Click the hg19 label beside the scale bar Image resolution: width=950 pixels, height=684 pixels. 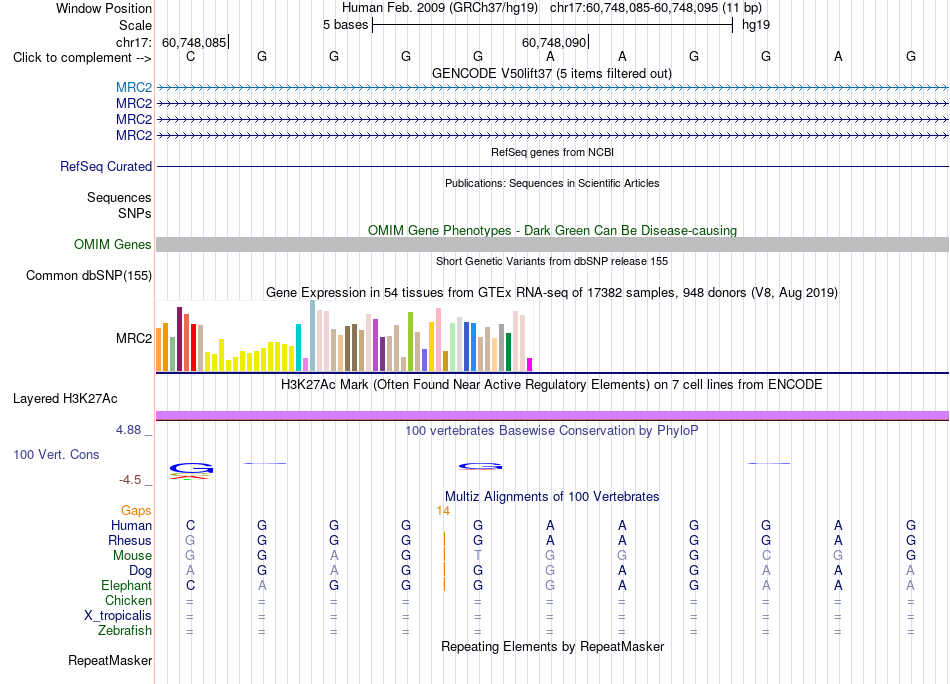756,25
